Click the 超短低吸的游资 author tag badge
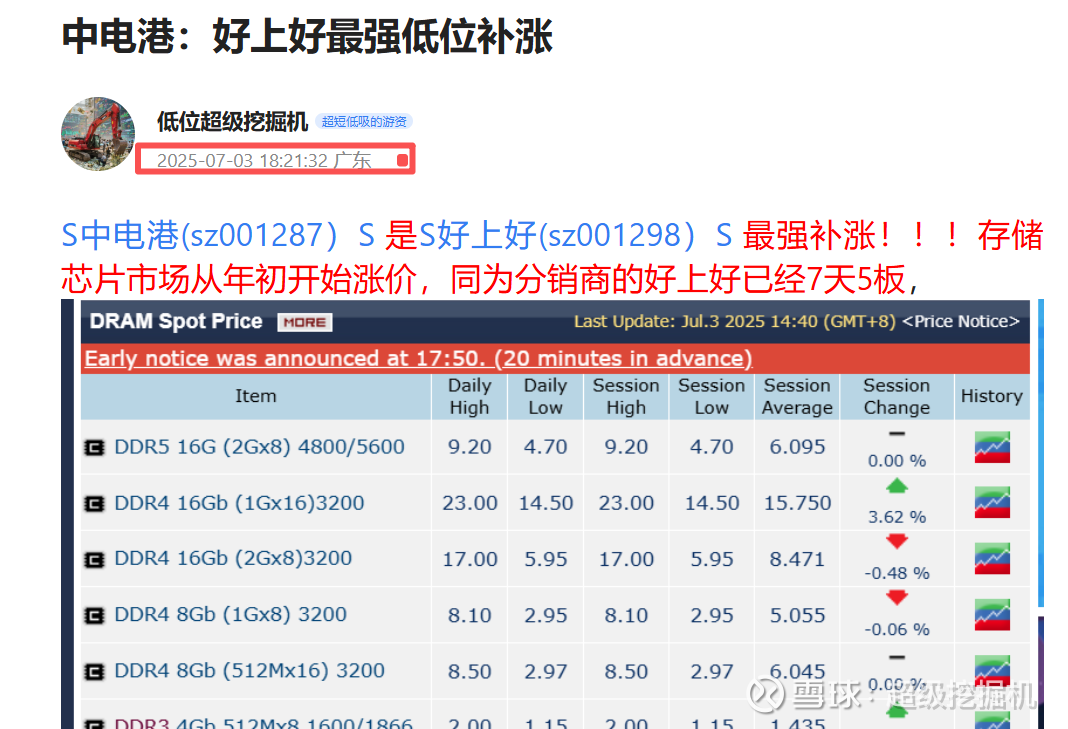This screenshot has width=1068, height=729. point(364,121)
